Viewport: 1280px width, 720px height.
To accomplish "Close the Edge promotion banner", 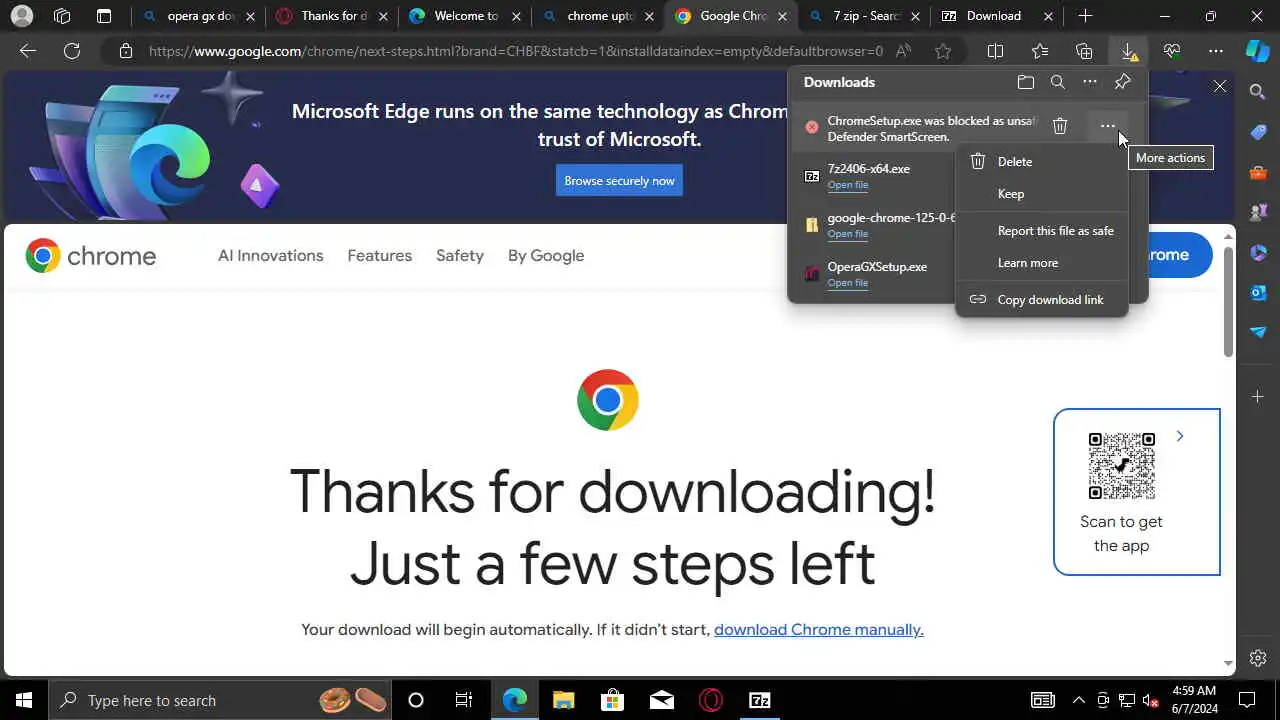I will click(1220, 87).
